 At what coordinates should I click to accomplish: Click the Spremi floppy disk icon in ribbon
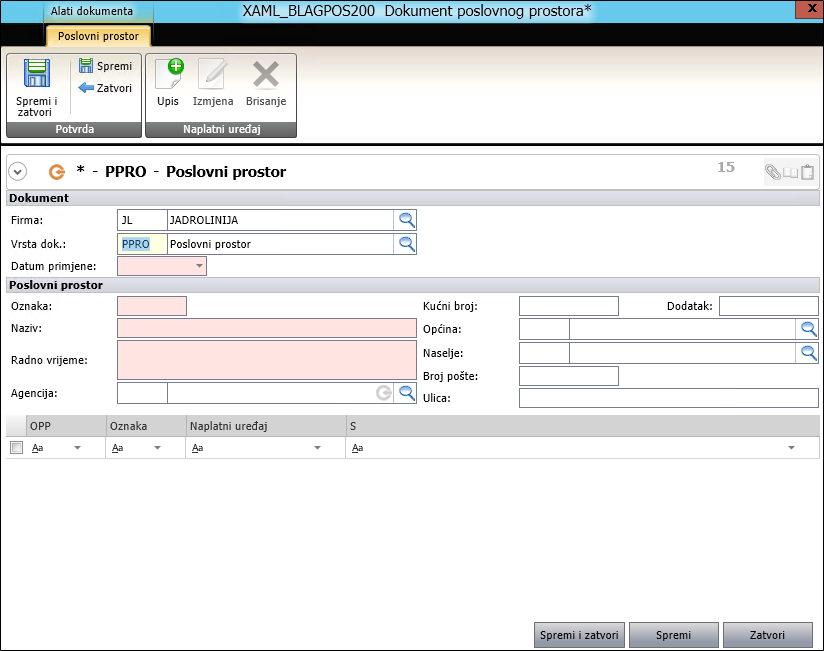click(x=86, y=66)
